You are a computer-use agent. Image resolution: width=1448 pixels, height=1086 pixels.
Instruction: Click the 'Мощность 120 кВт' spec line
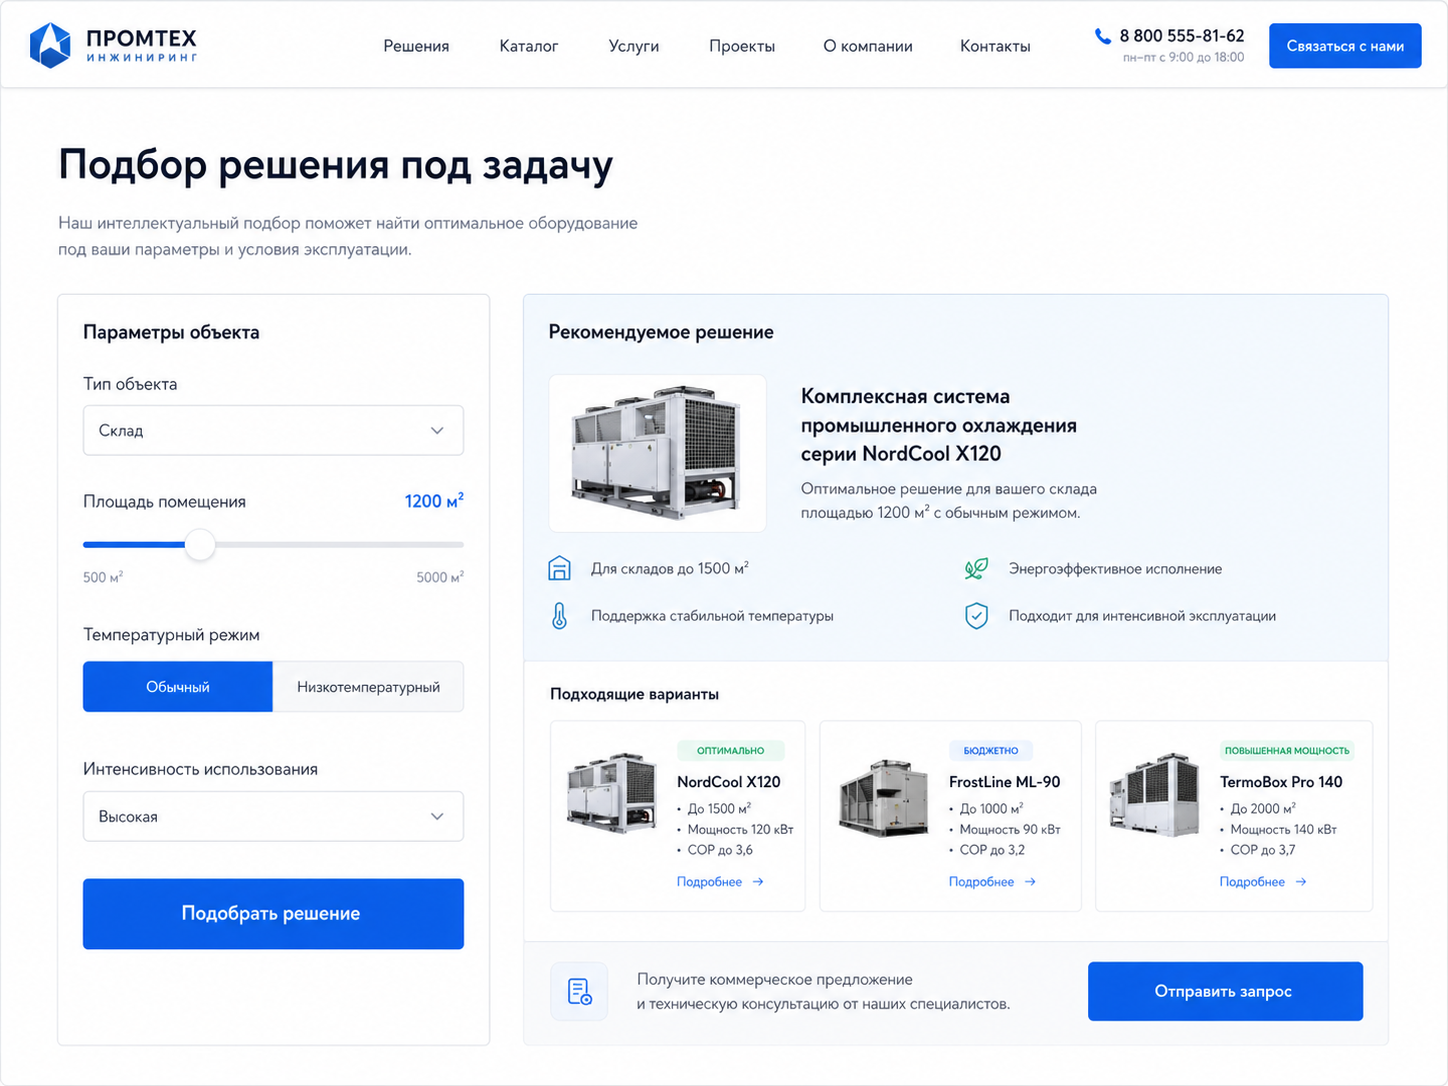(740, 830)
